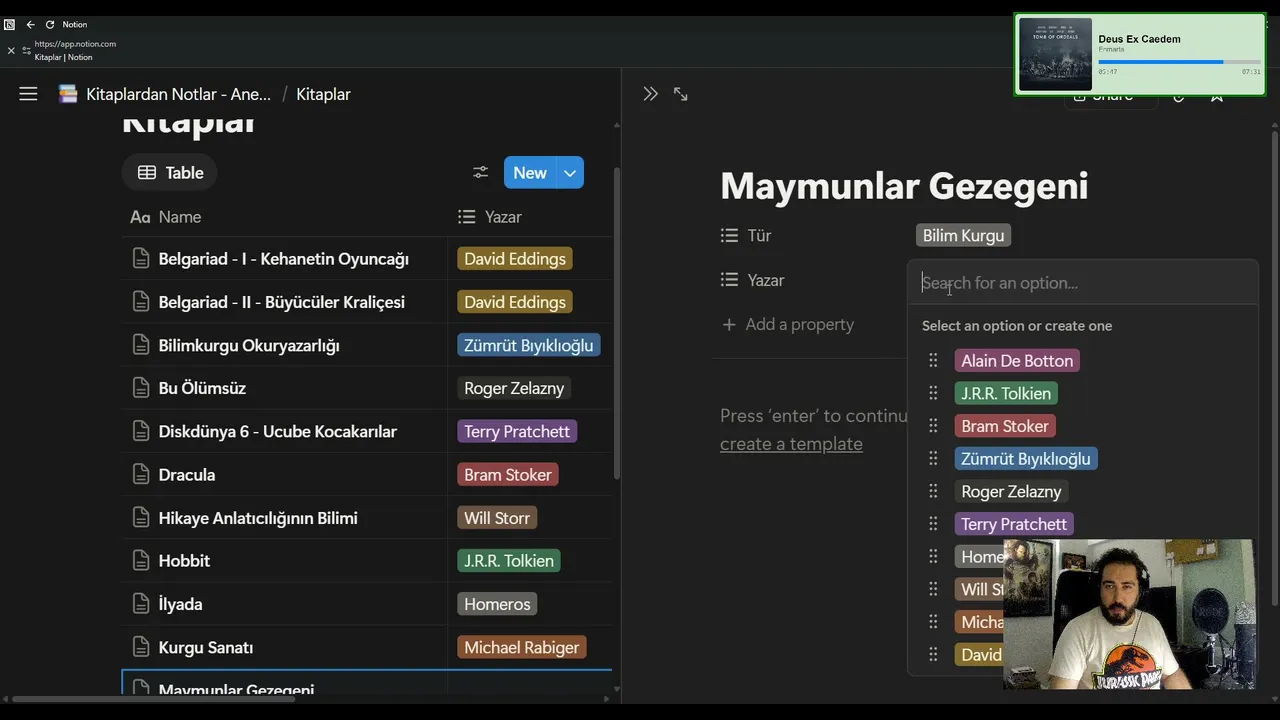Open site settings icon beside the URL
The width and height of the screenshot is (1280, 720).
(x=25, y=50)
